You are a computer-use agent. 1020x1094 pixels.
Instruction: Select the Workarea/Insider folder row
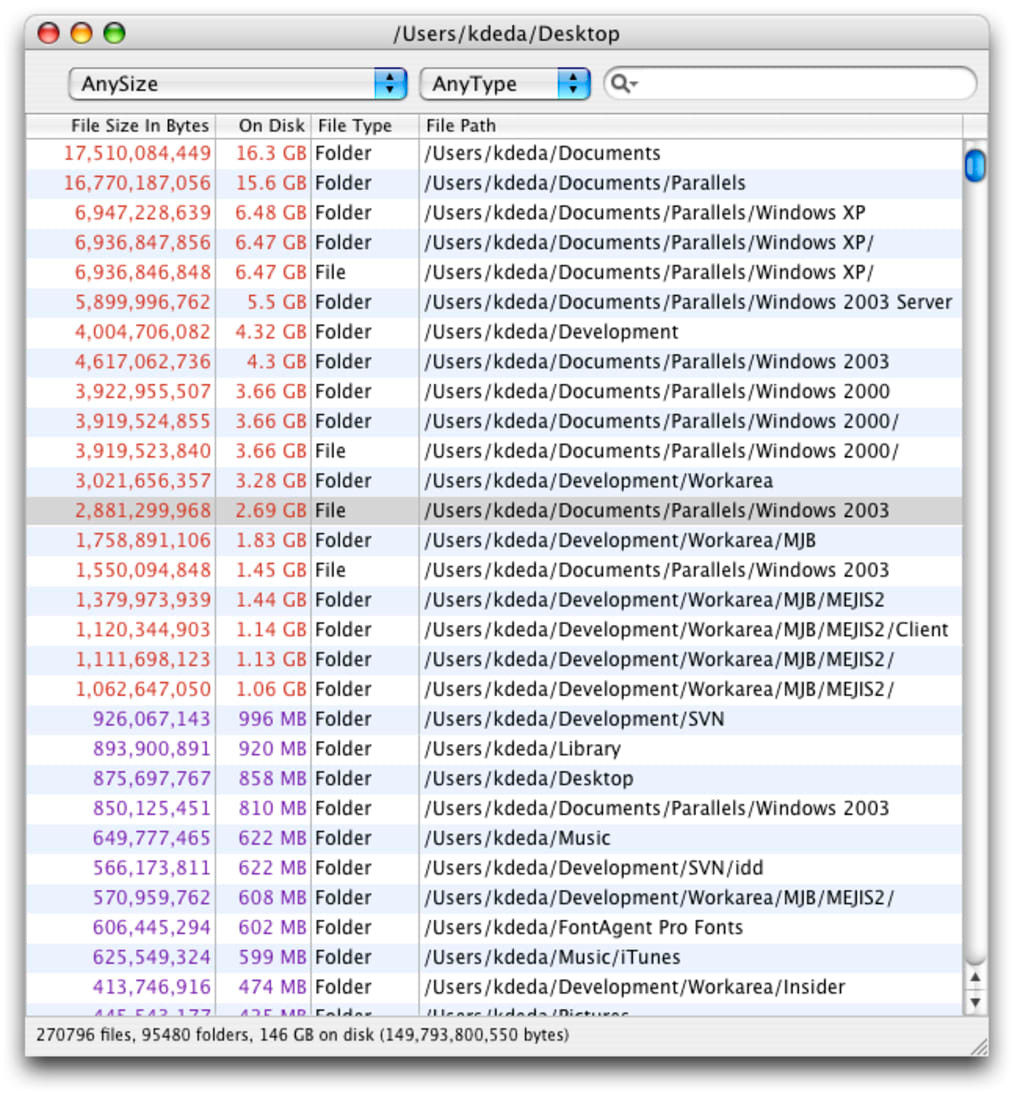[x=494, y=987]
